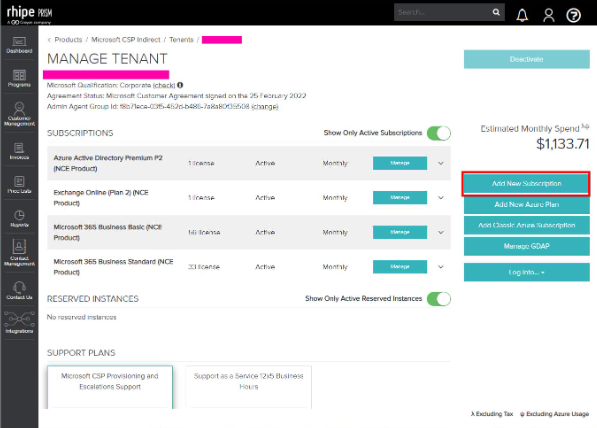
Task: Click the (change) Admin Agent Group link
Action: point(265,107)
